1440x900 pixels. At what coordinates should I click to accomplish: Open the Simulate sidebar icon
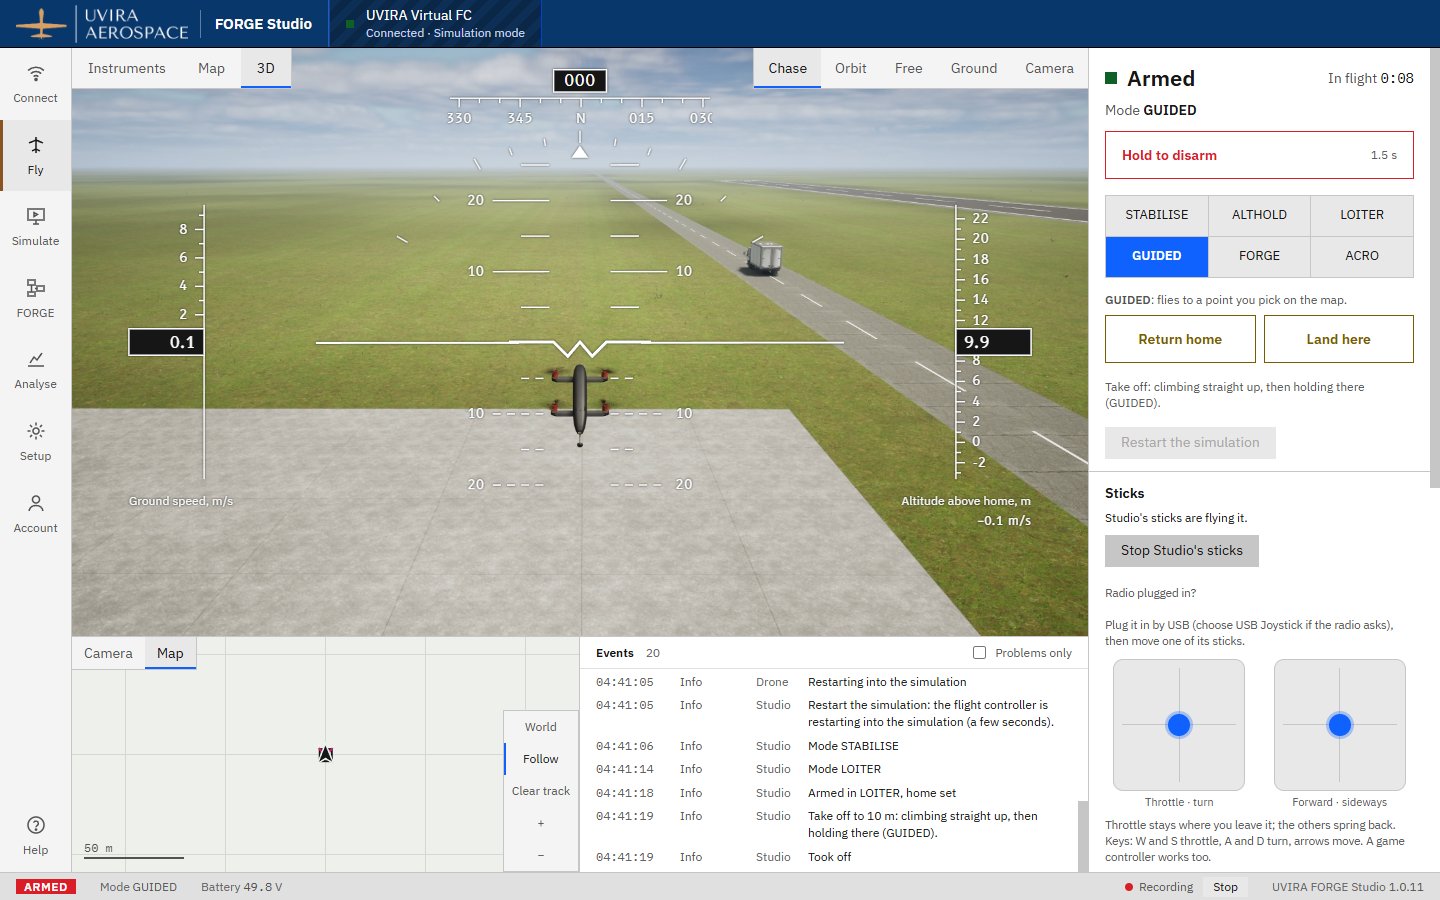[x=35, y=227]
